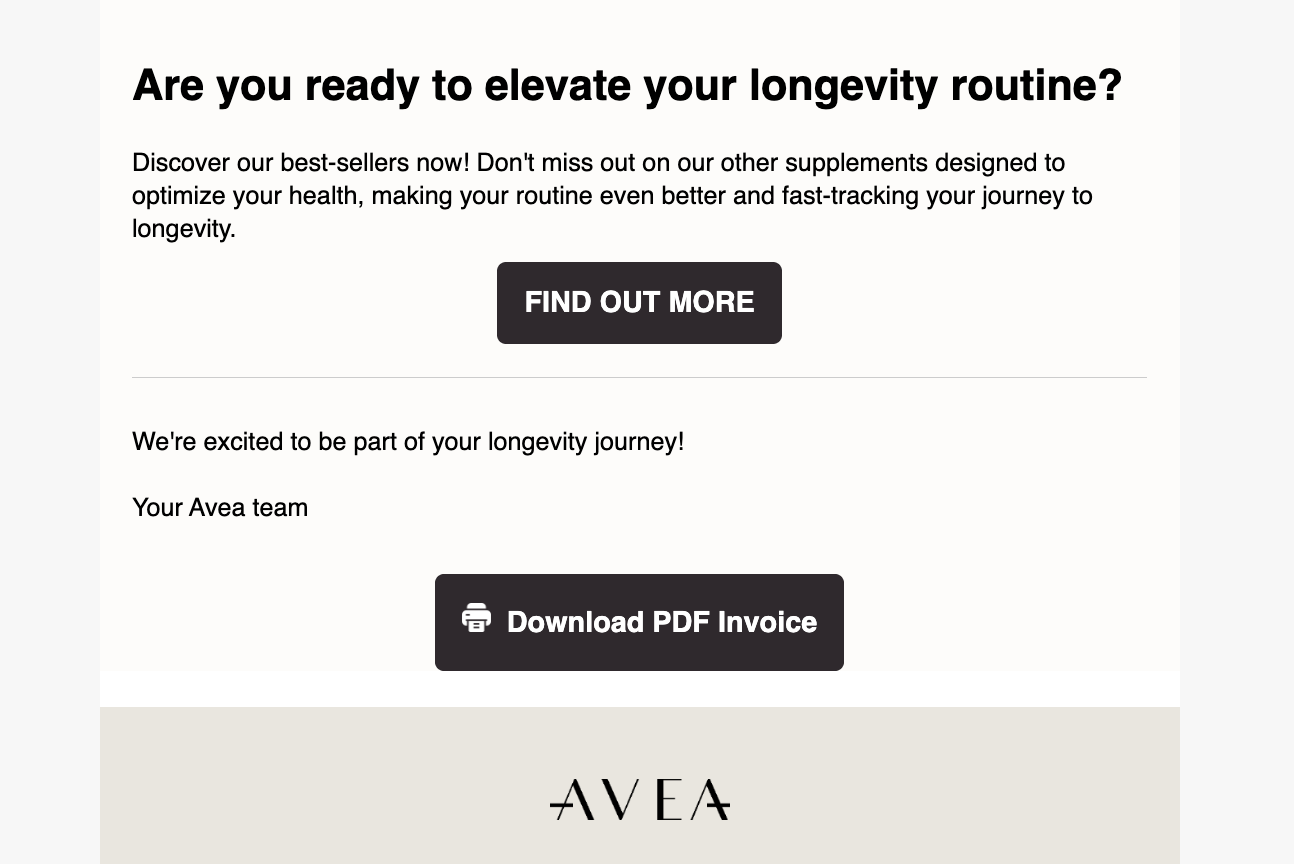The image size is (1294, 864).
Task: Click the word "longevity" in the main heading
Action: pos(843,85)
